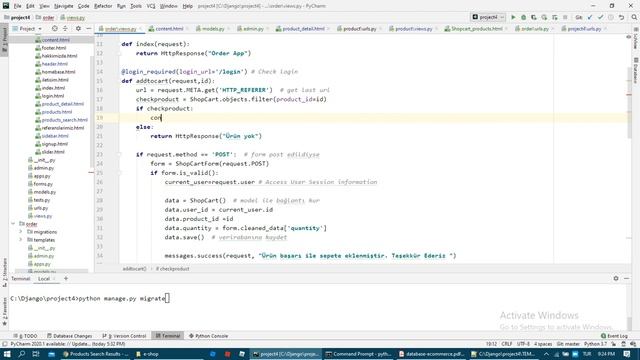Add new terminal session plus icon
This screenshot has width=640, height=360.
click(x=66, y=279)
